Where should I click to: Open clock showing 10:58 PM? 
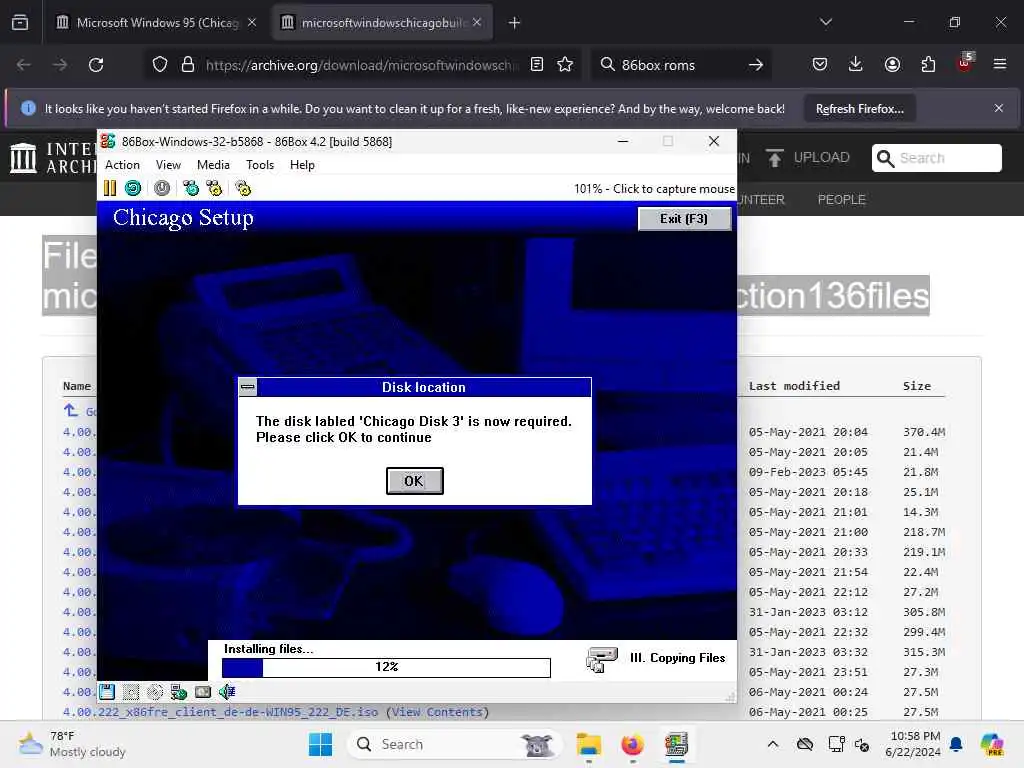point(913,744)
